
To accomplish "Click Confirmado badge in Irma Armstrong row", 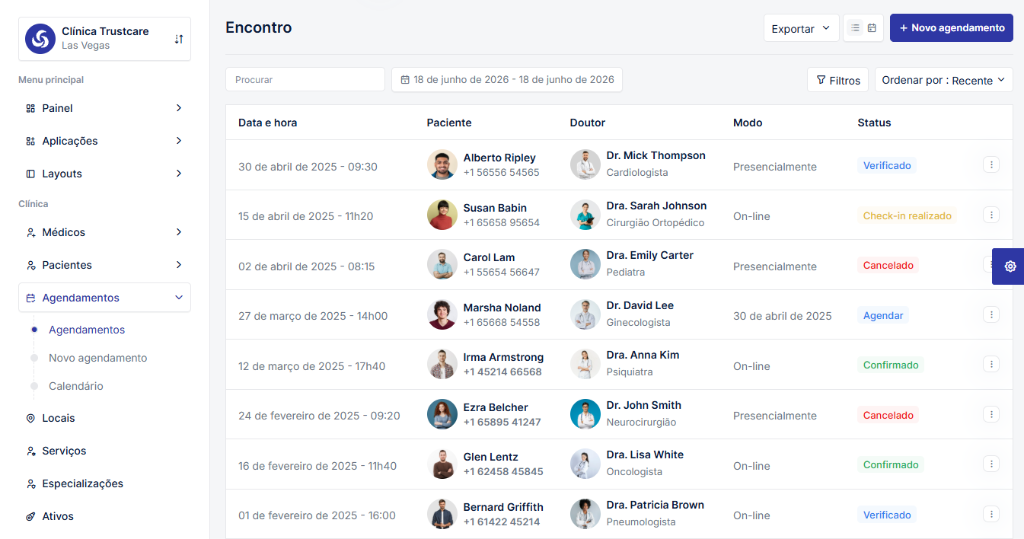I will [x=891, y=365].
